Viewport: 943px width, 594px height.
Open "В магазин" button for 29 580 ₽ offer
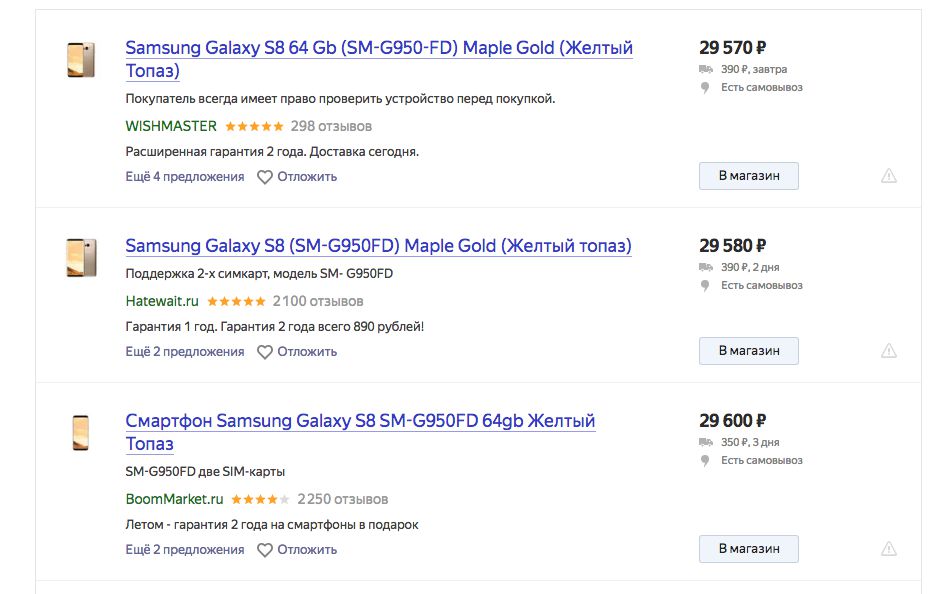coord(749,351)
